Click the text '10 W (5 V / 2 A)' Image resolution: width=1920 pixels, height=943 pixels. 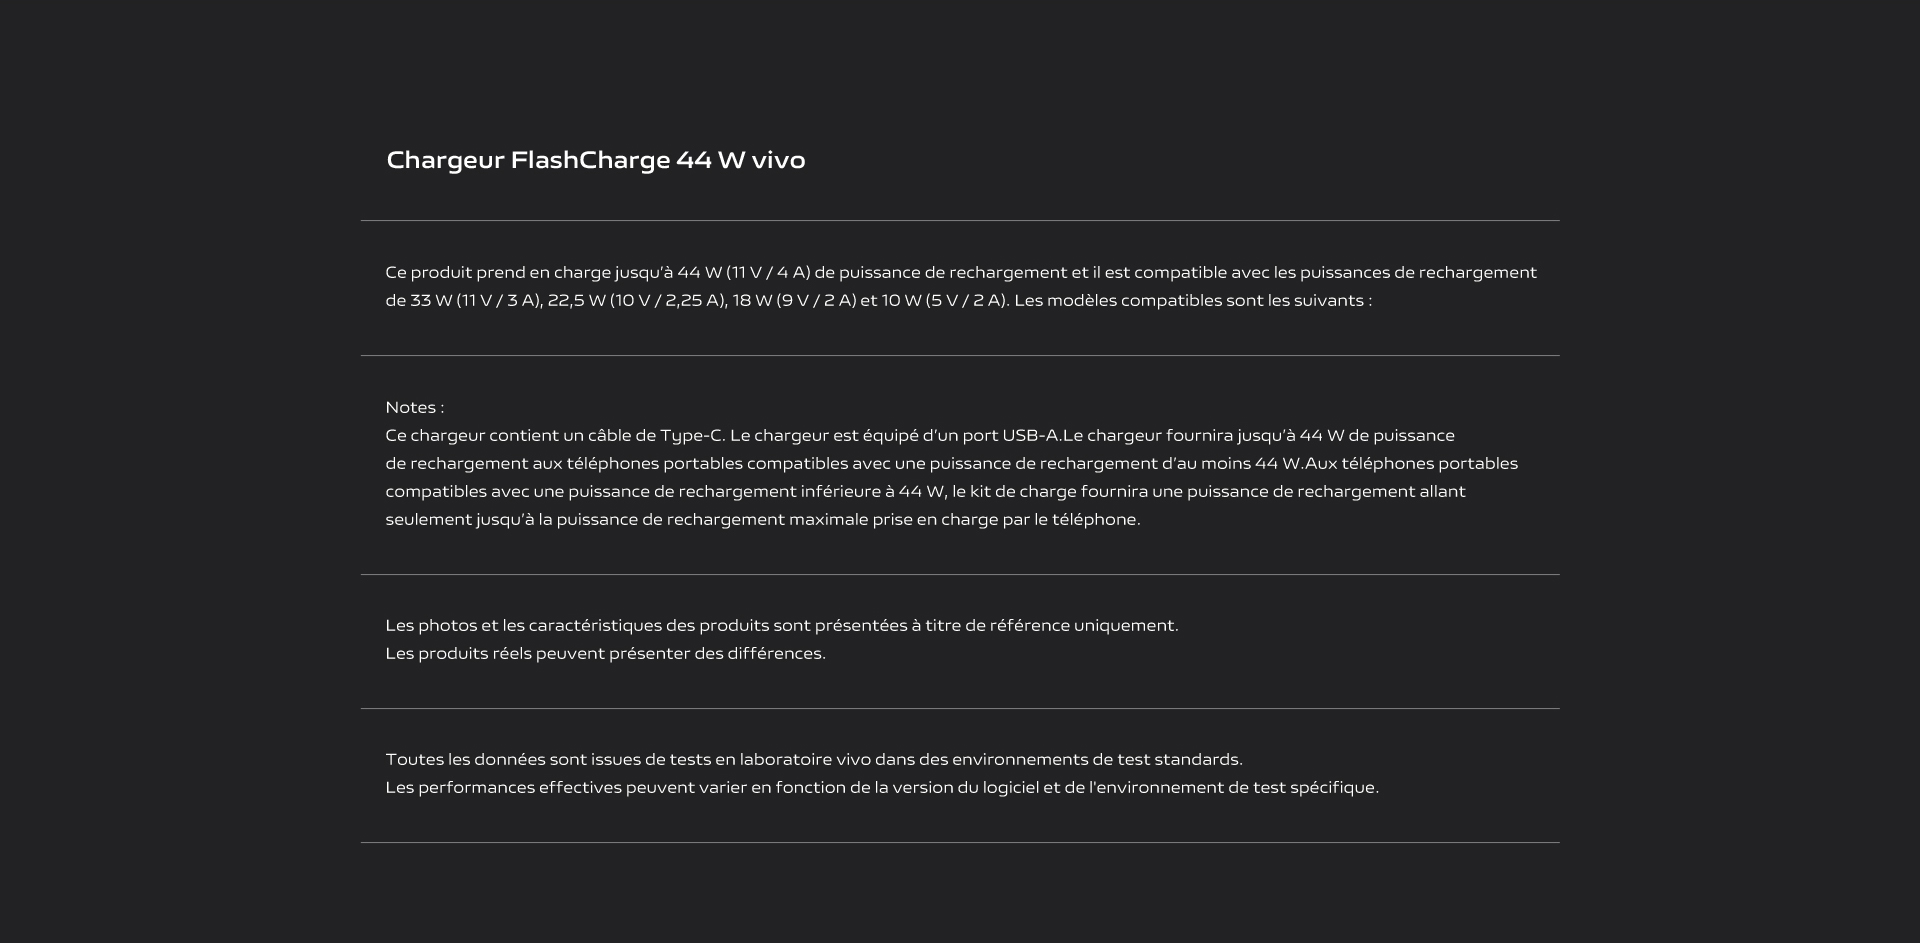944,300
